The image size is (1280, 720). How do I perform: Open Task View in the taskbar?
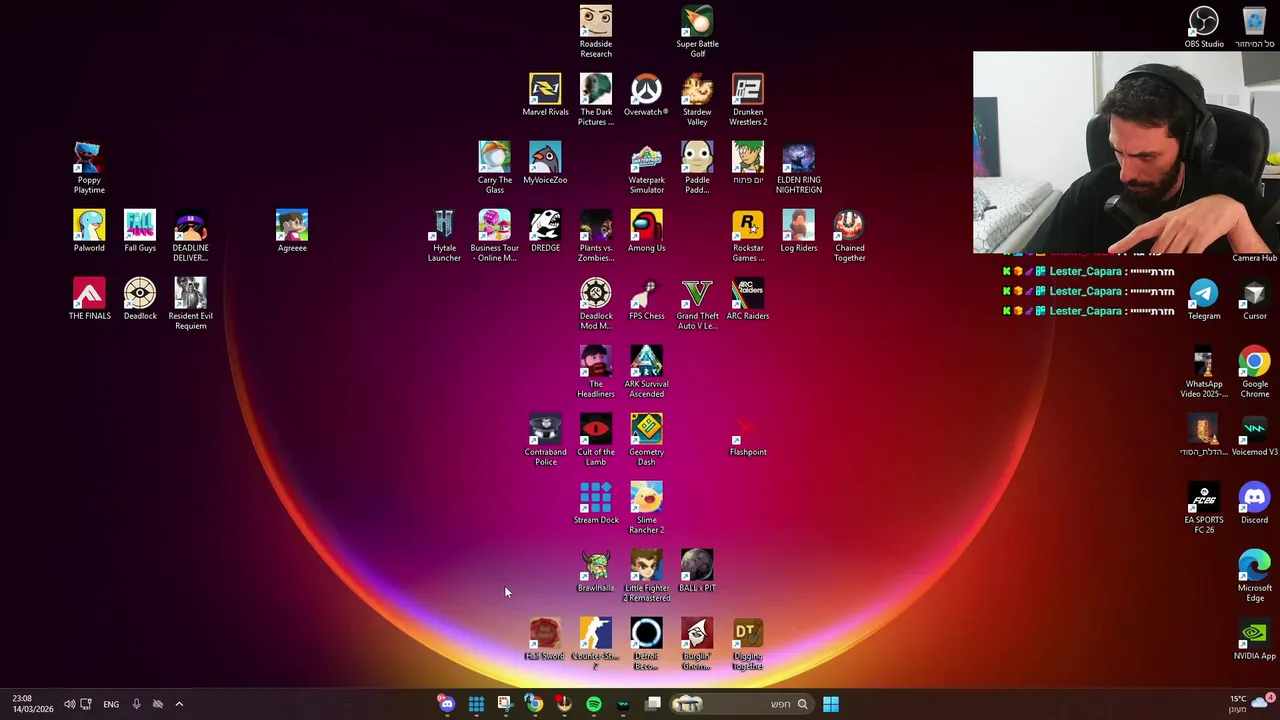[653, 704]
